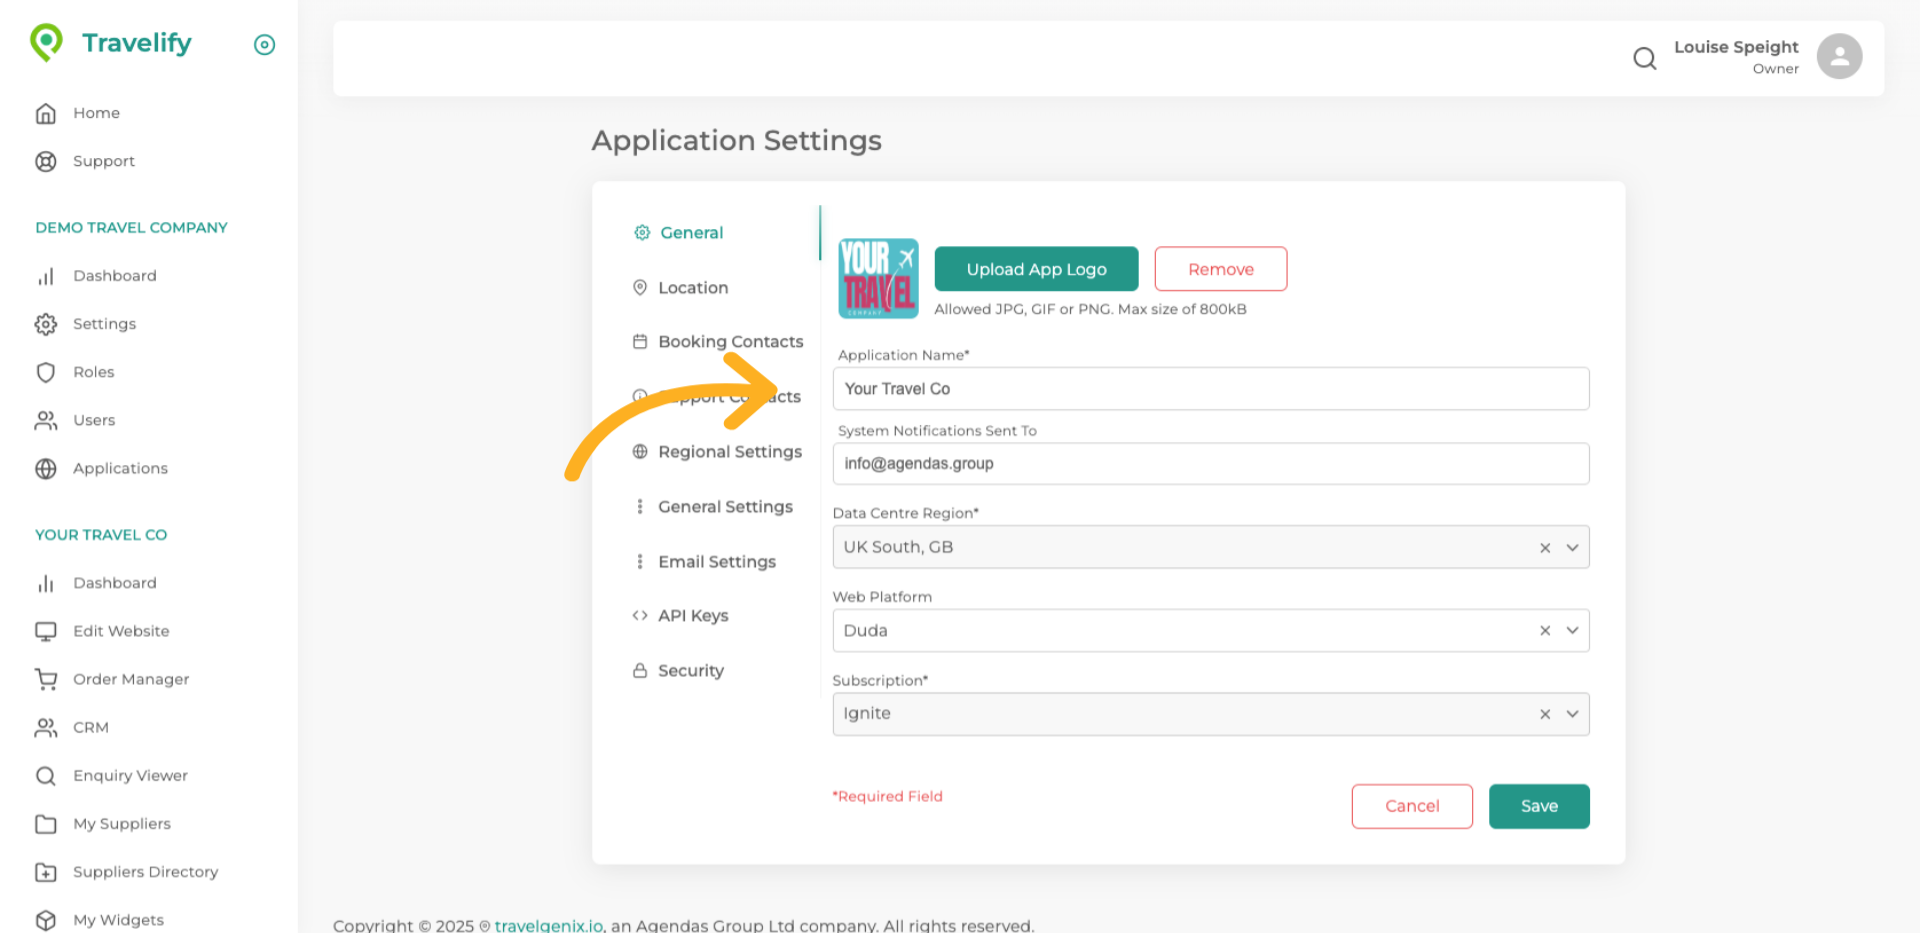Image resolution: width=1920 pixels, height=933 pixels.
Task: Open the API Keys settings tab
Action: coord(692,616)
